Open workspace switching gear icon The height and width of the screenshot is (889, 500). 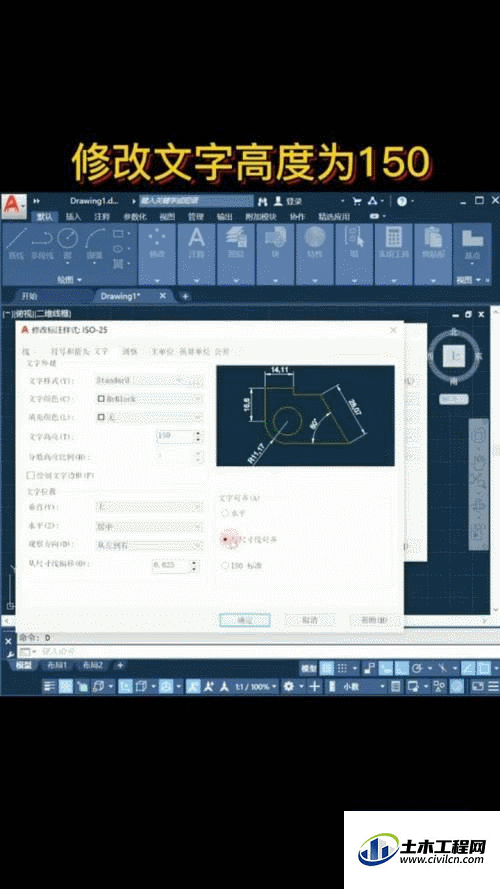(289, 687)
